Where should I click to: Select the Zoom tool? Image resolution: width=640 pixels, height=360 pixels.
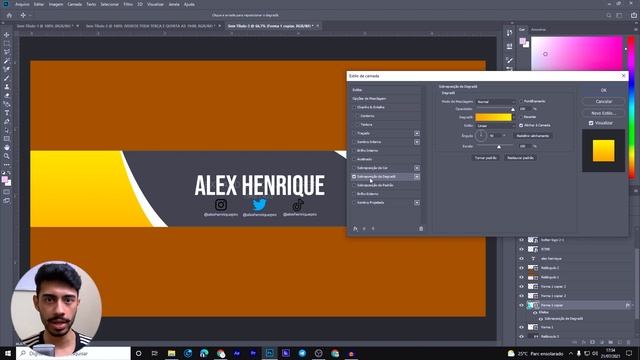click(x=7, y=156)
